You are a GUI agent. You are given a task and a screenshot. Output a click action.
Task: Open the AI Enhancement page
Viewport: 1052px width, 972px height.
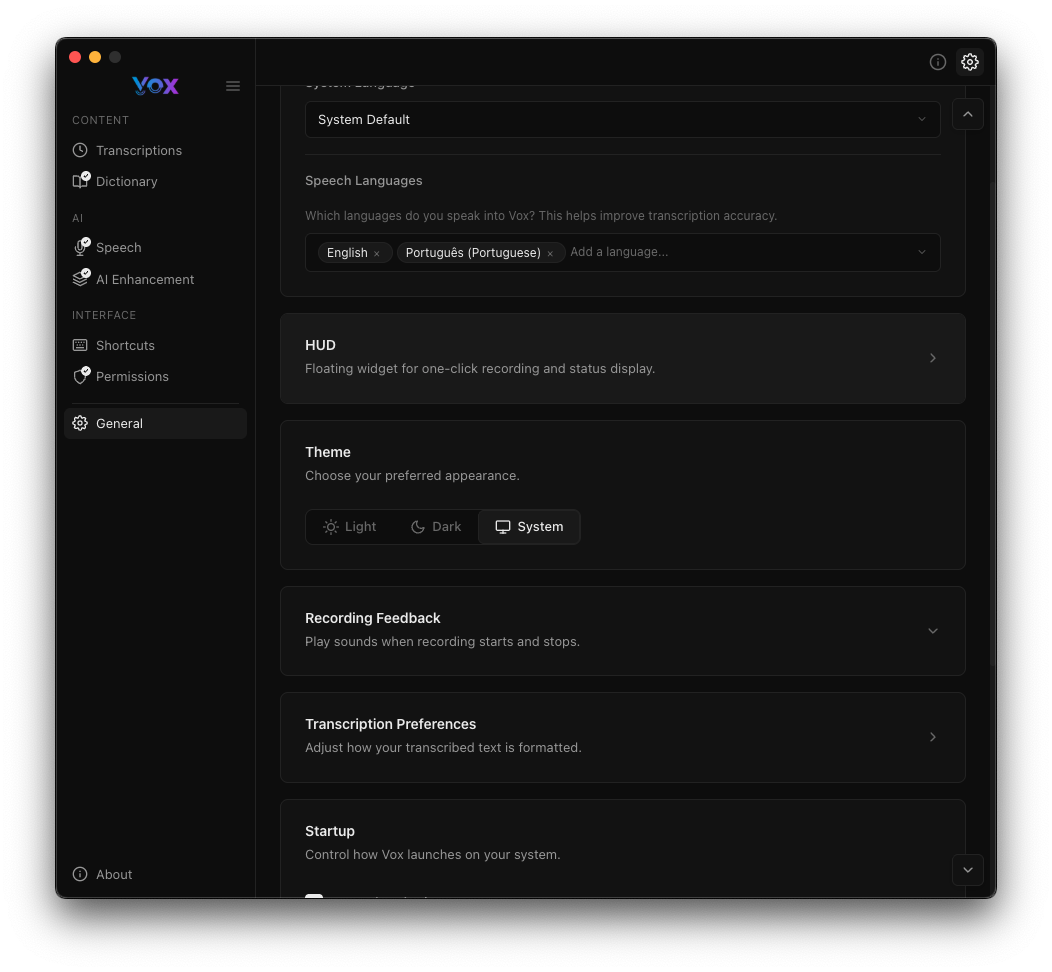[145, 279]
